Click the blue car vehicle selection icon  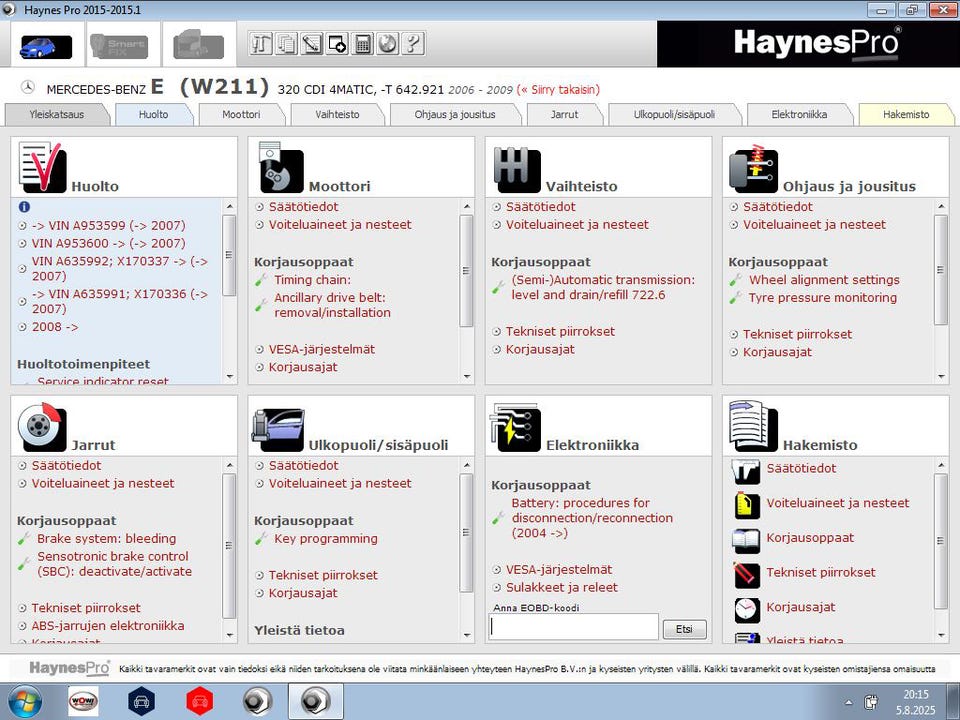pos(46,46)
